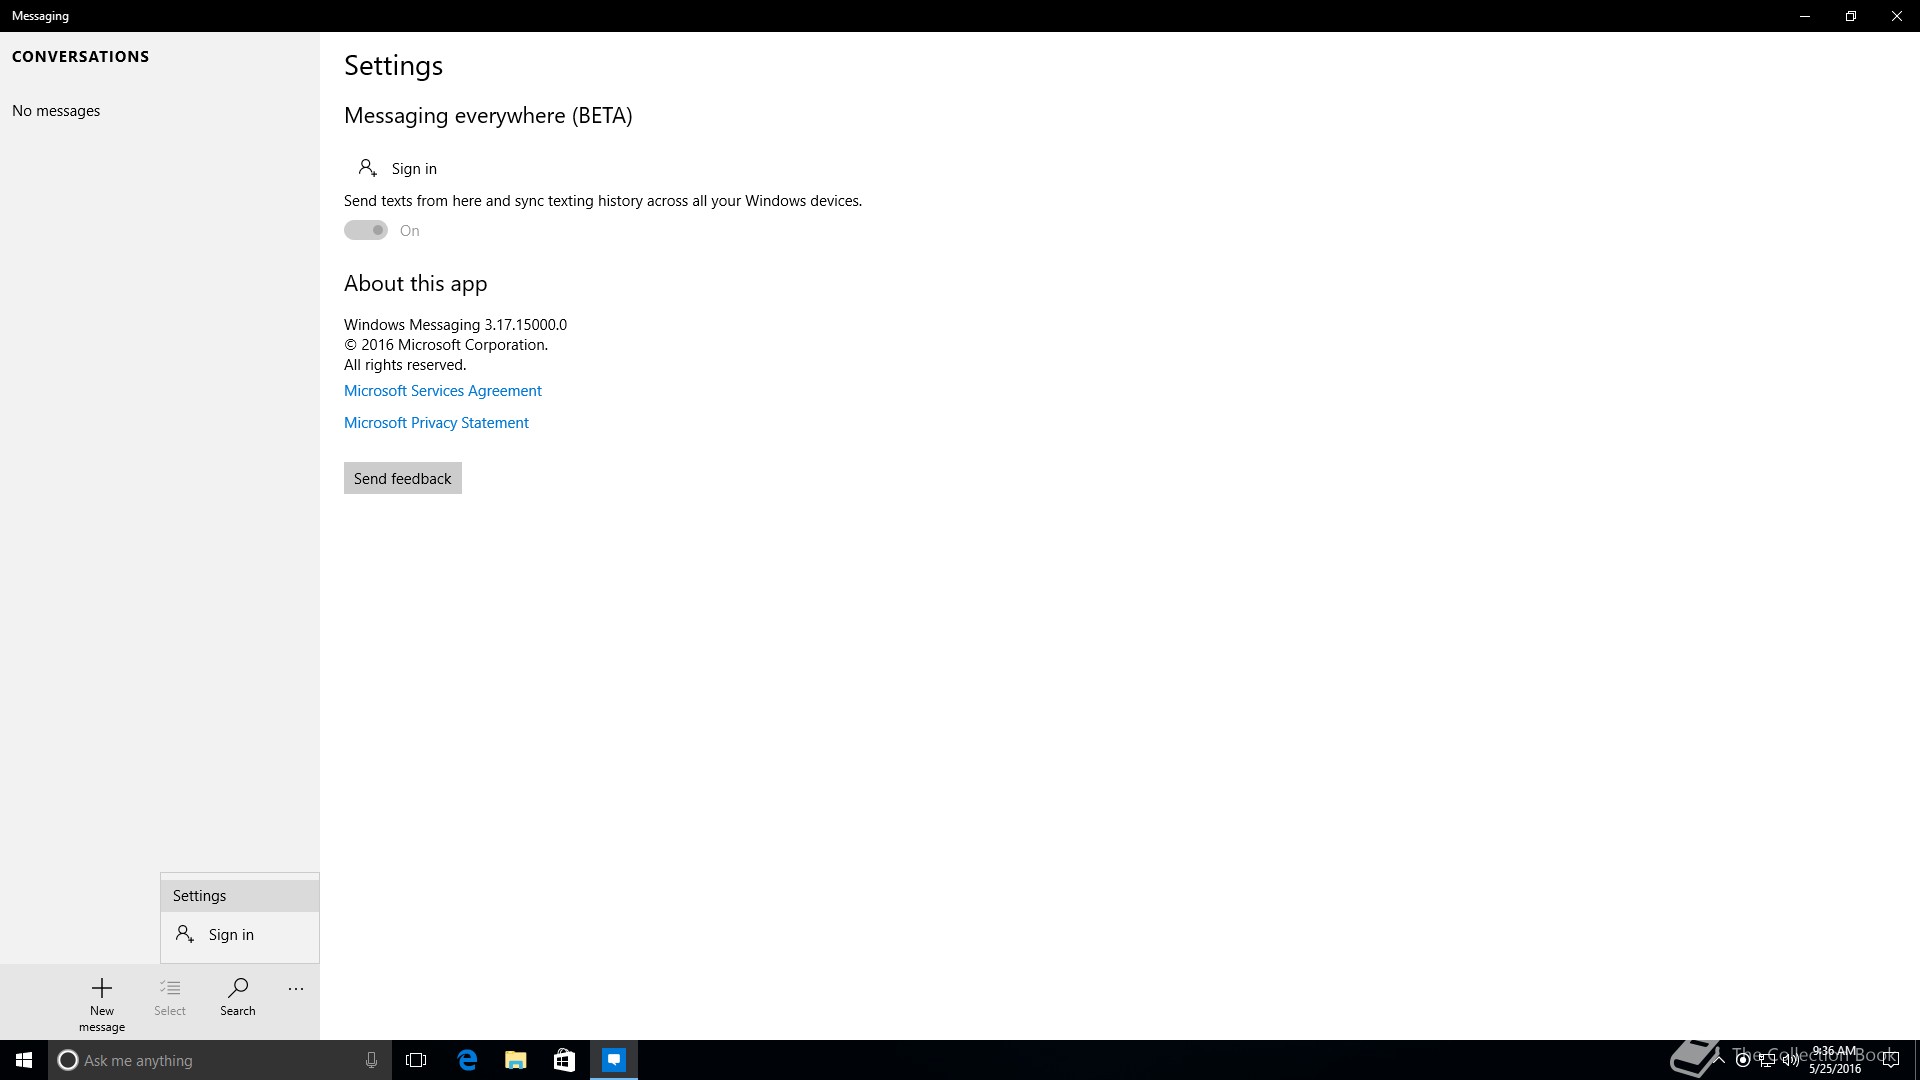Image resolution: width=1920 pixels, height=1080 pixels.
Task: Click the Cortana microphone icon
Action: [x=371, y=1060]
